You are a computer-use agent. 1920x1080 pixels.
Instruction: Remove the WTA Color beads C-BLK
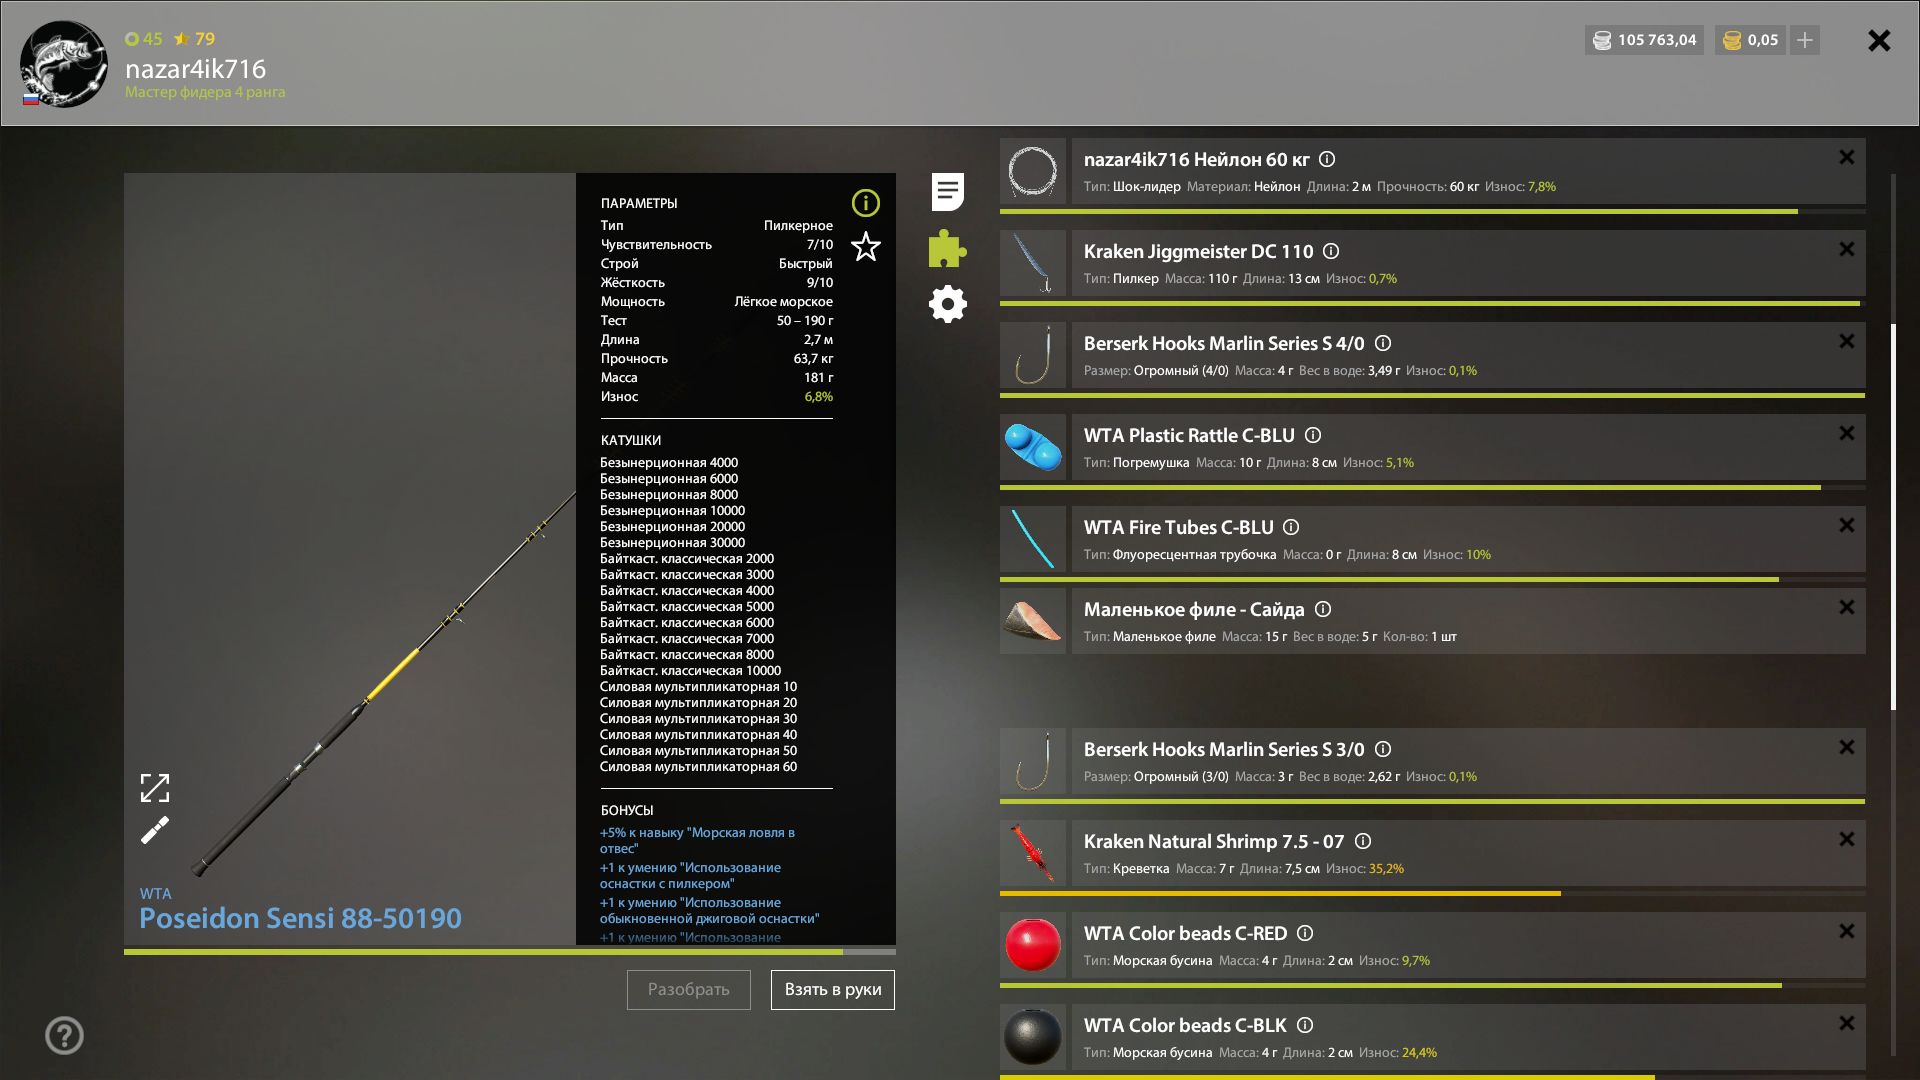click(x=1846, y=1024)
